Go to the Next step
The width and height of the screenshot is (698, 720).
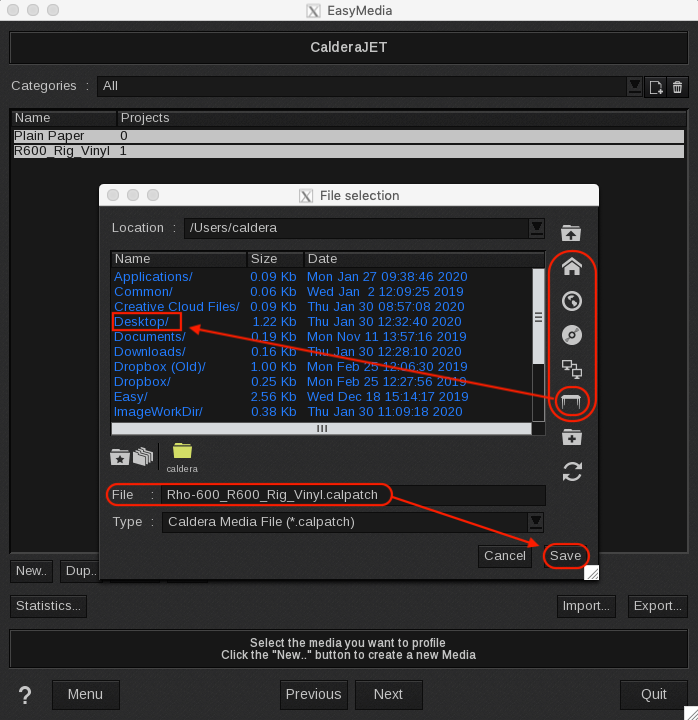[x=388, y=695]
